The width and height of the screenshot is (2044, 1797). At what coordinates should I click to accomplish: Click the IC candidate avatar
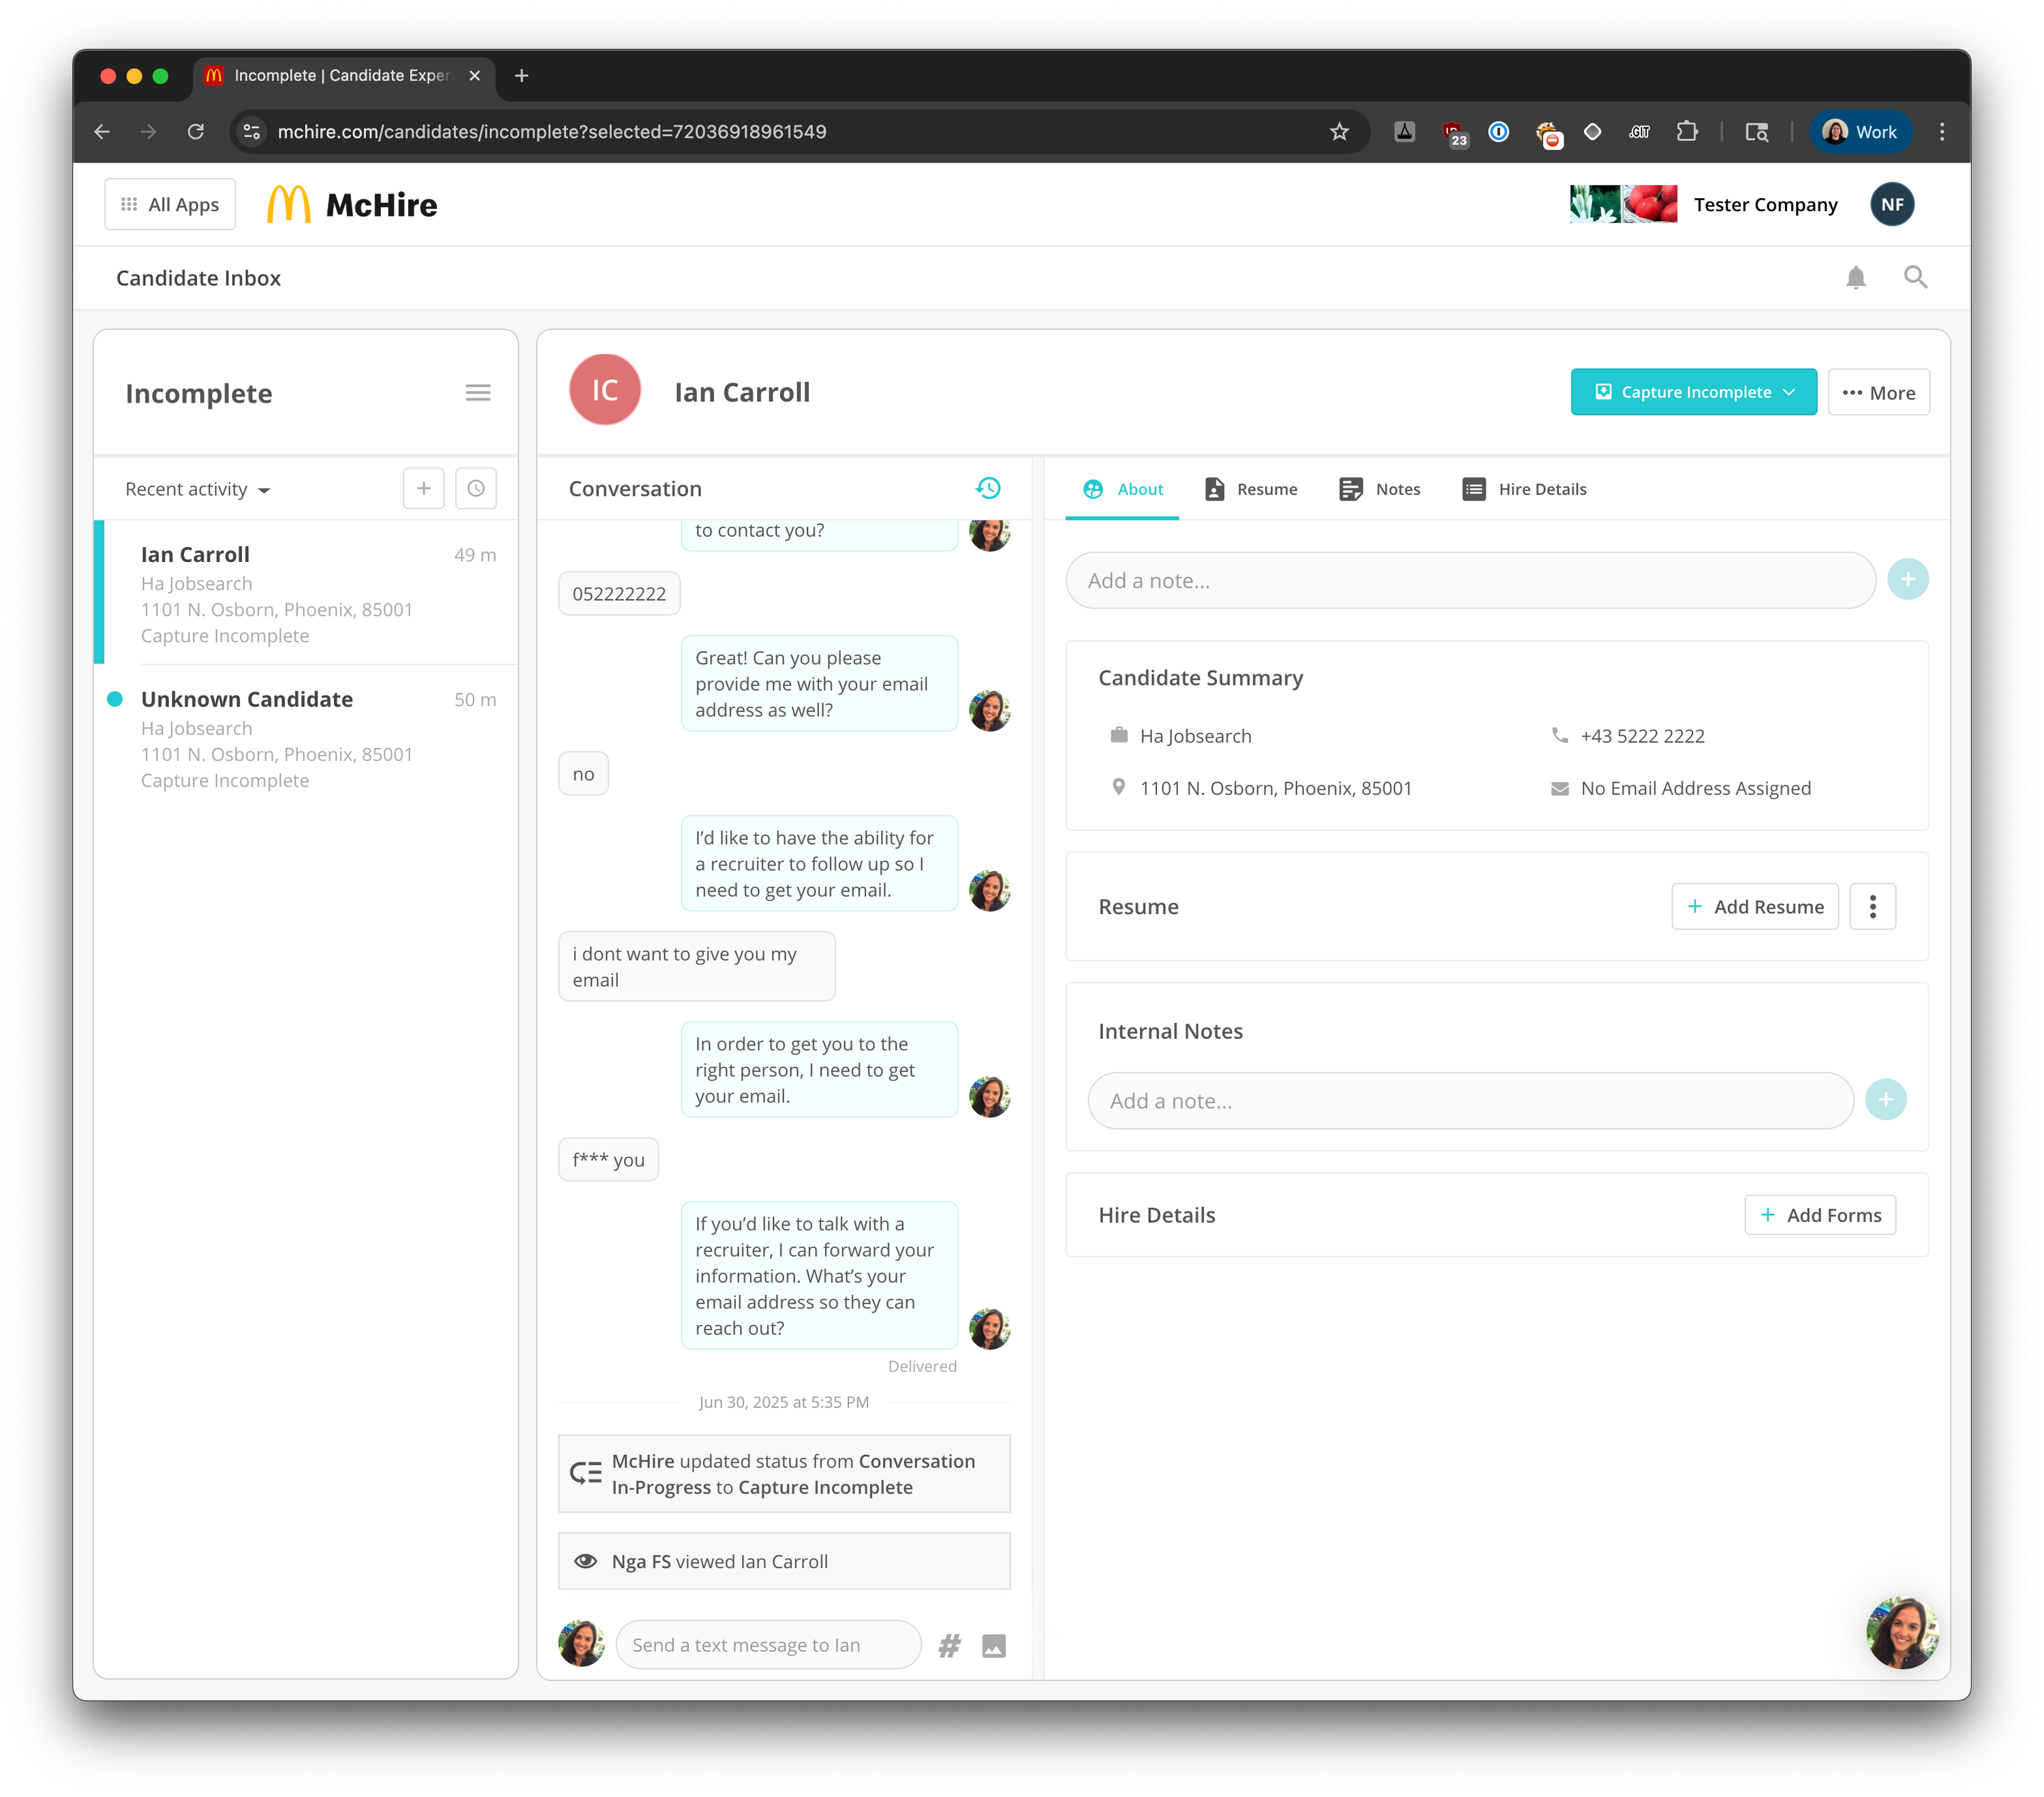605,390
